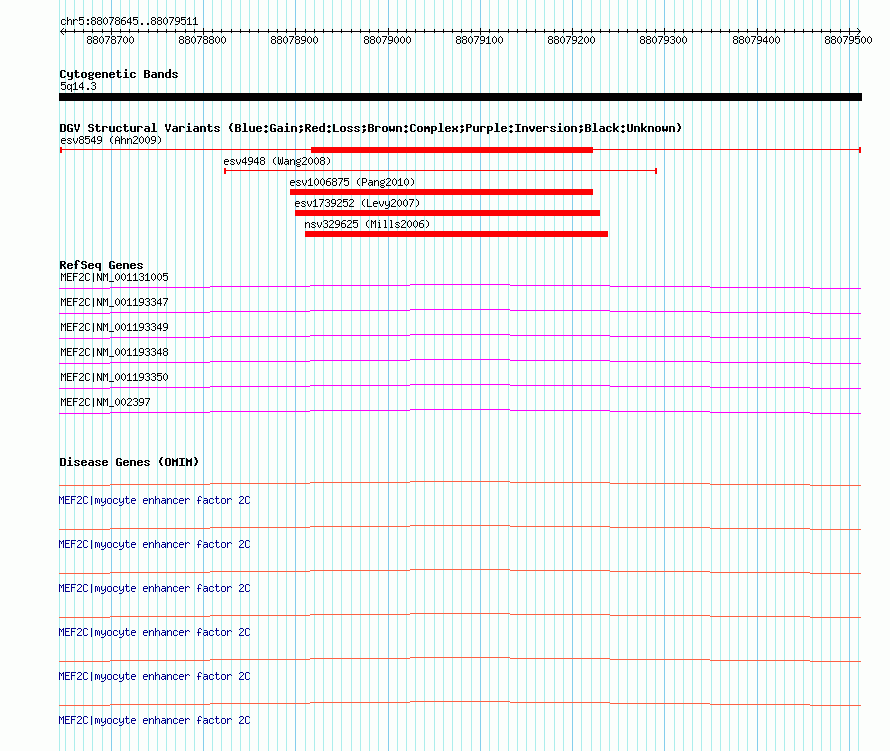This screenshot has width=890, height=751.
Task: Select transcript MEF2C|NM_001193348
Action: (114, 353)
